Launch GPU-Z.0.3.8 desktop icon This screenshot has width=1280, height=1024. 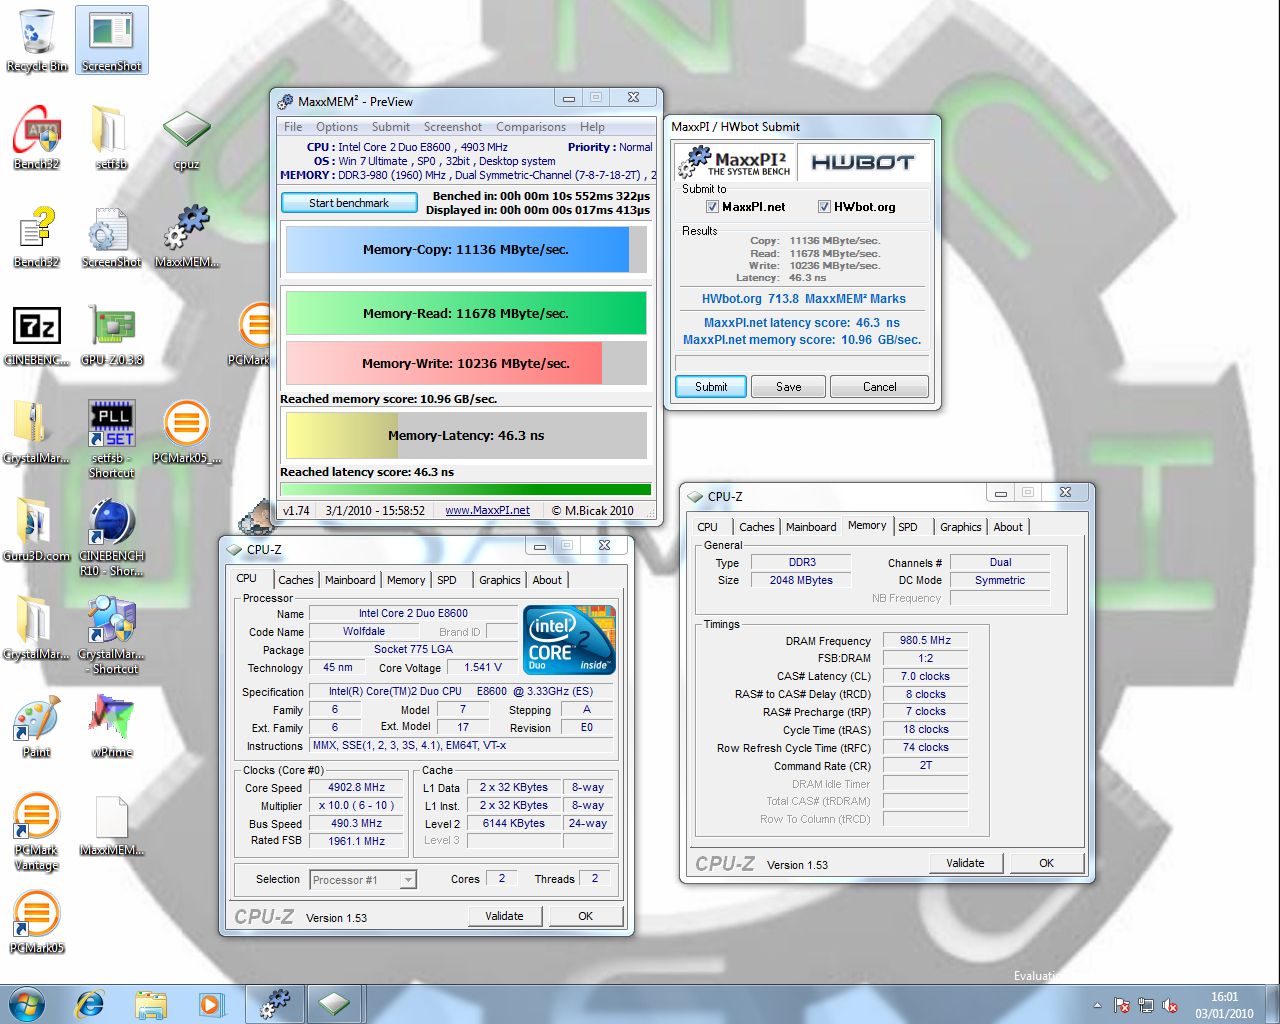pyautogui.click(x=111, y=334)
